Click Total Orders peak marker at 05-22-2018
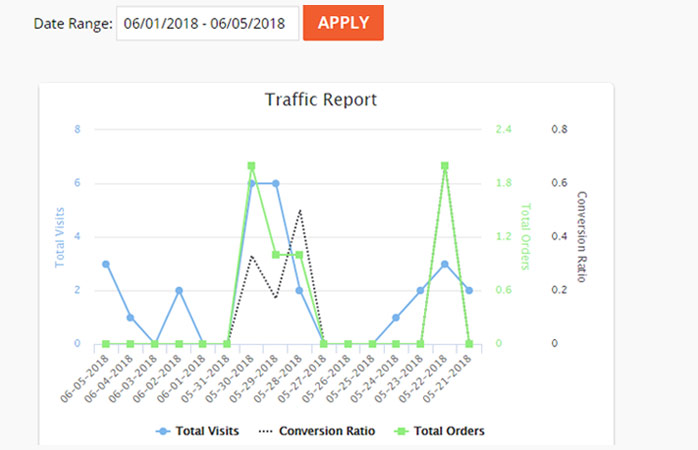 (x=445, y=166)
